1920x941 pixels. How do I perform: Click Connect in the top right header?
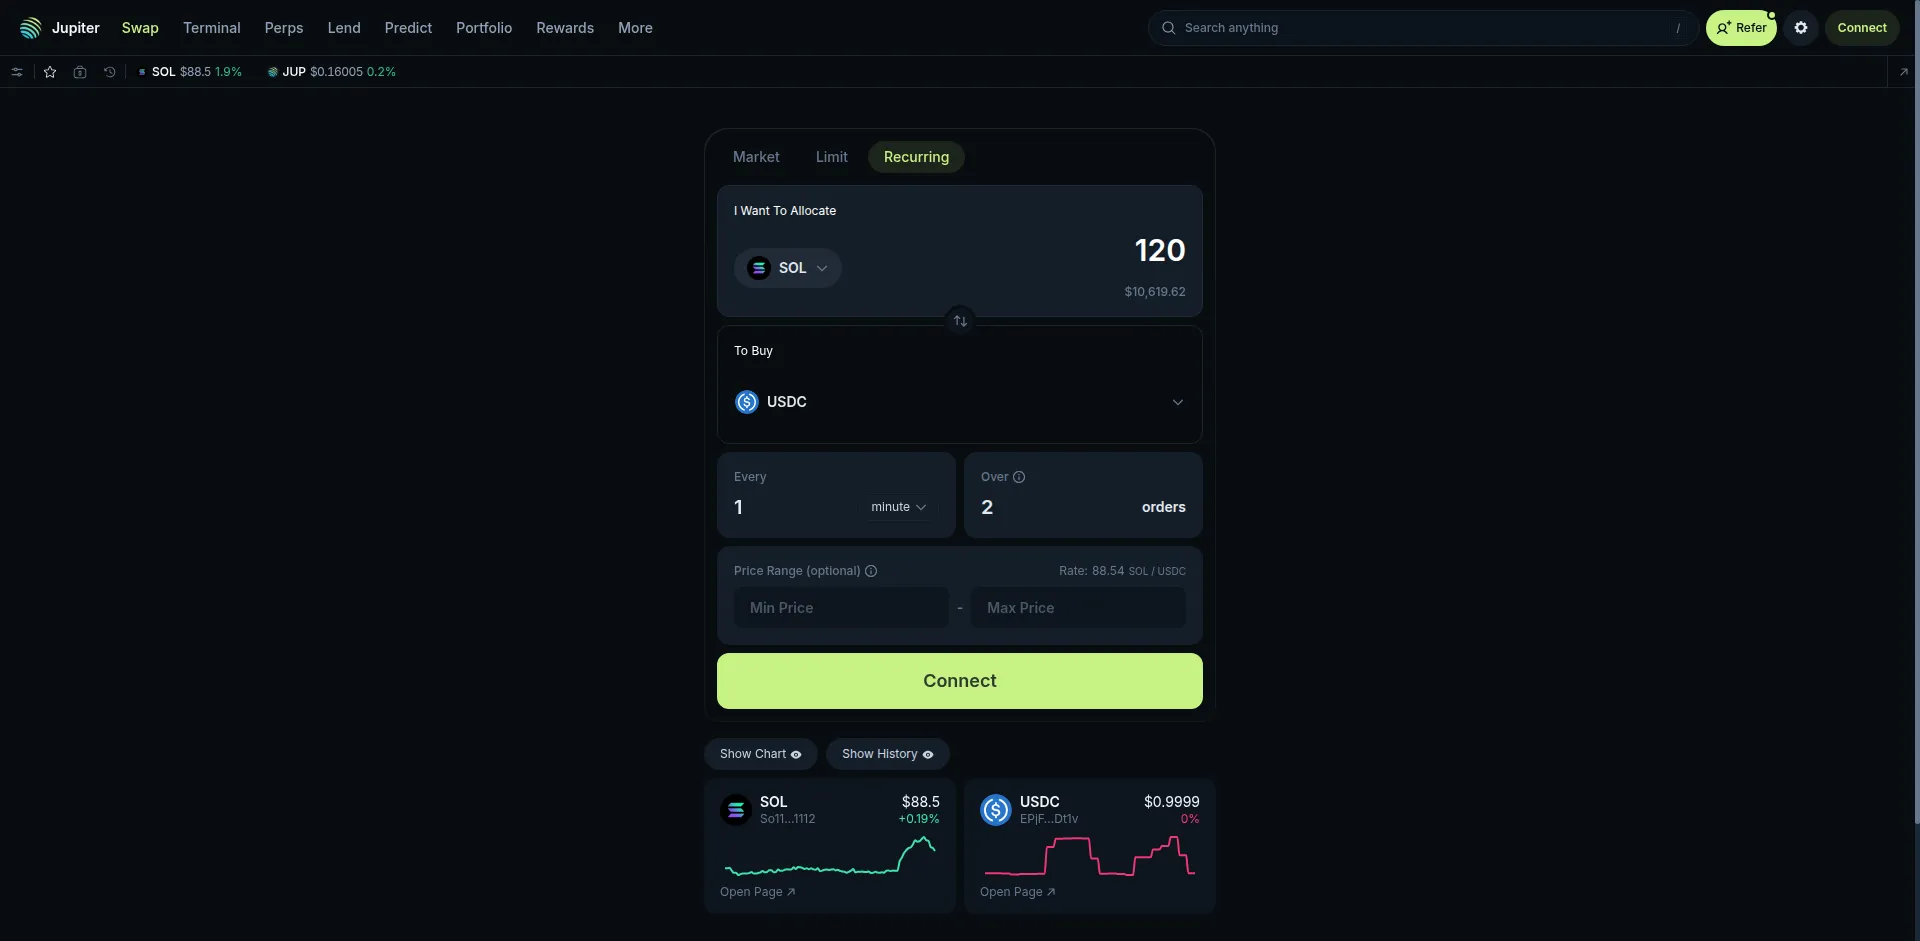1862,28
